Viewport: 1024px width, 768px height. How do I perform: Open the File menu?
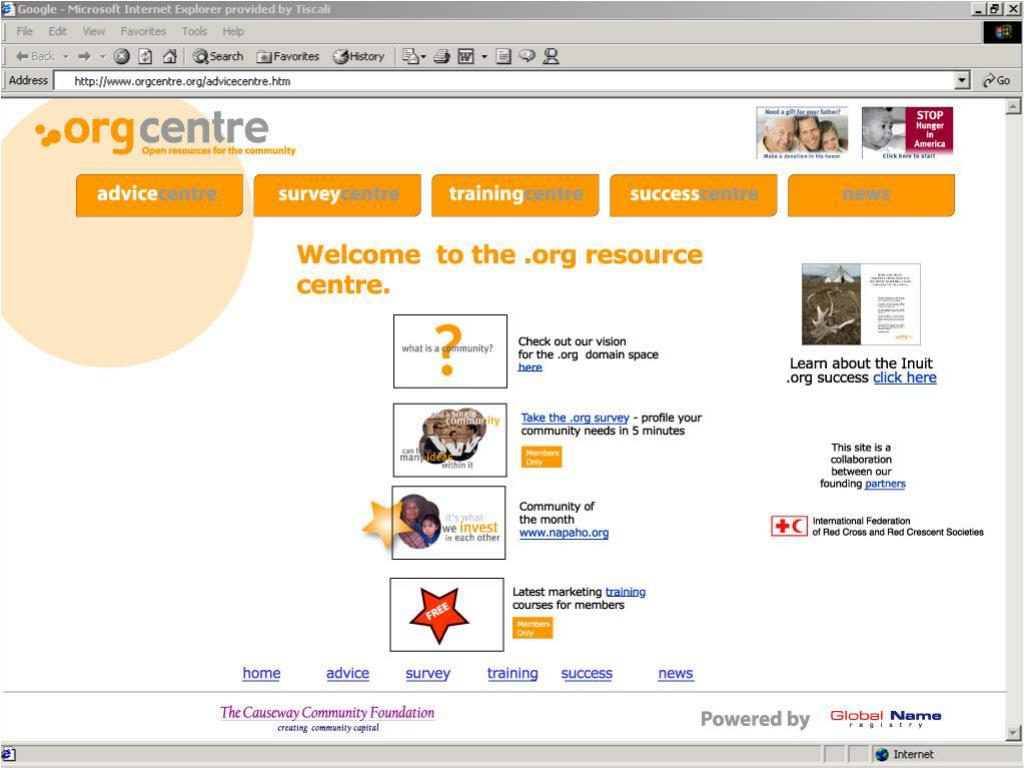coord(25,31)
